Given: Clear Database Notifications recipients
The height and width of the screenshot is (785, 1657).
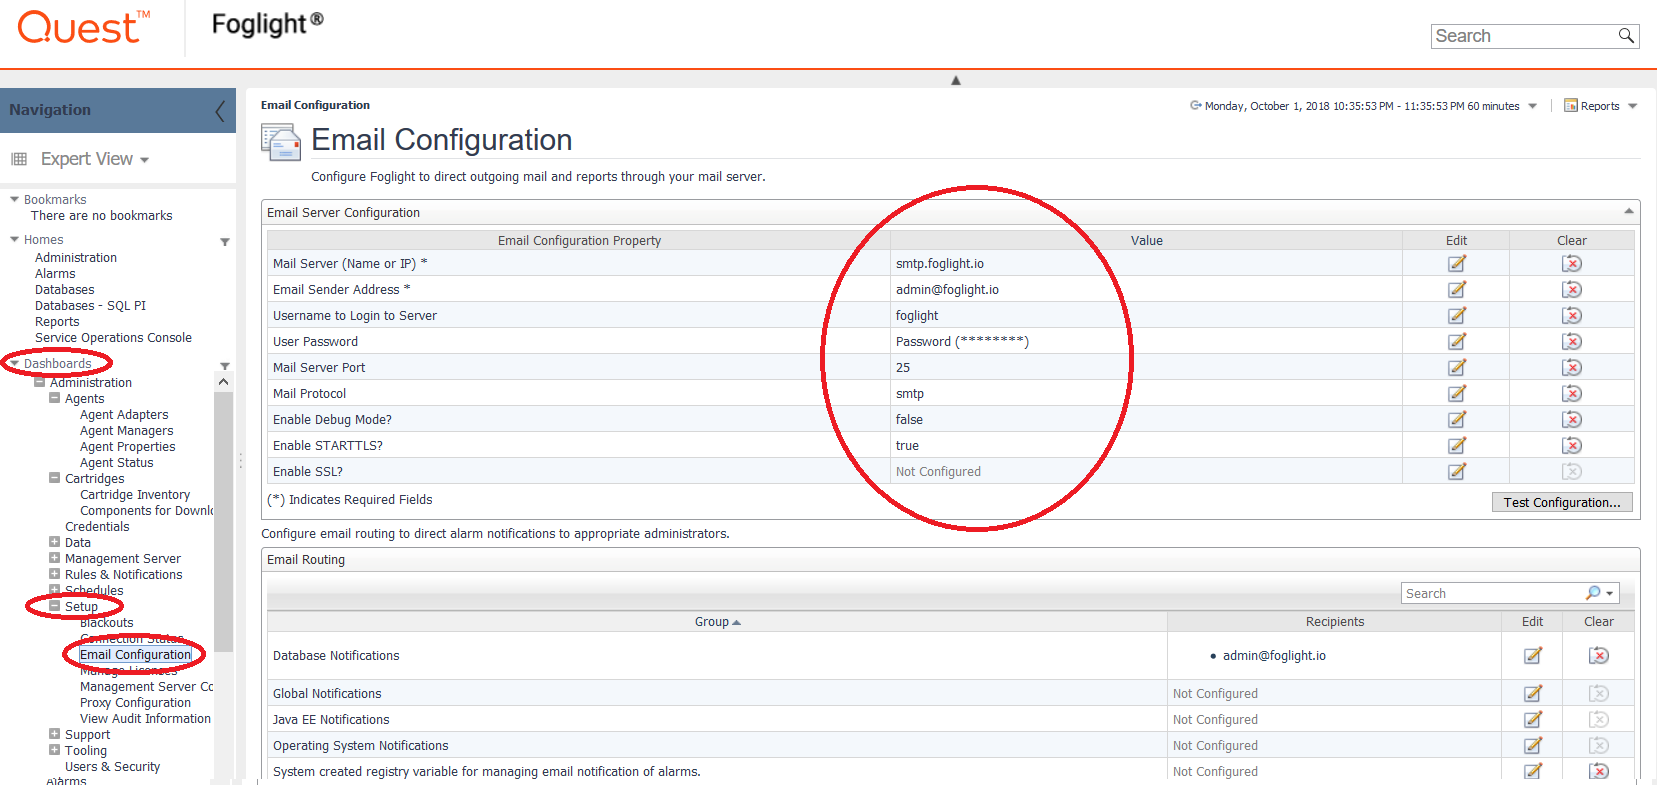Looking at the screenshot, I should (x=1599, y=655).
